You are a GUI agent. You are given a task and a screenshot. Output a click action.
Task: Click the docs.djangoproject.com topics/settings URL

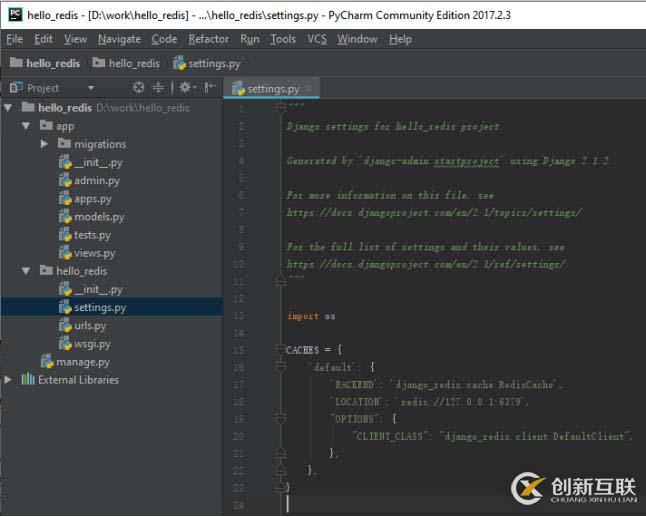tap(434, 213)
